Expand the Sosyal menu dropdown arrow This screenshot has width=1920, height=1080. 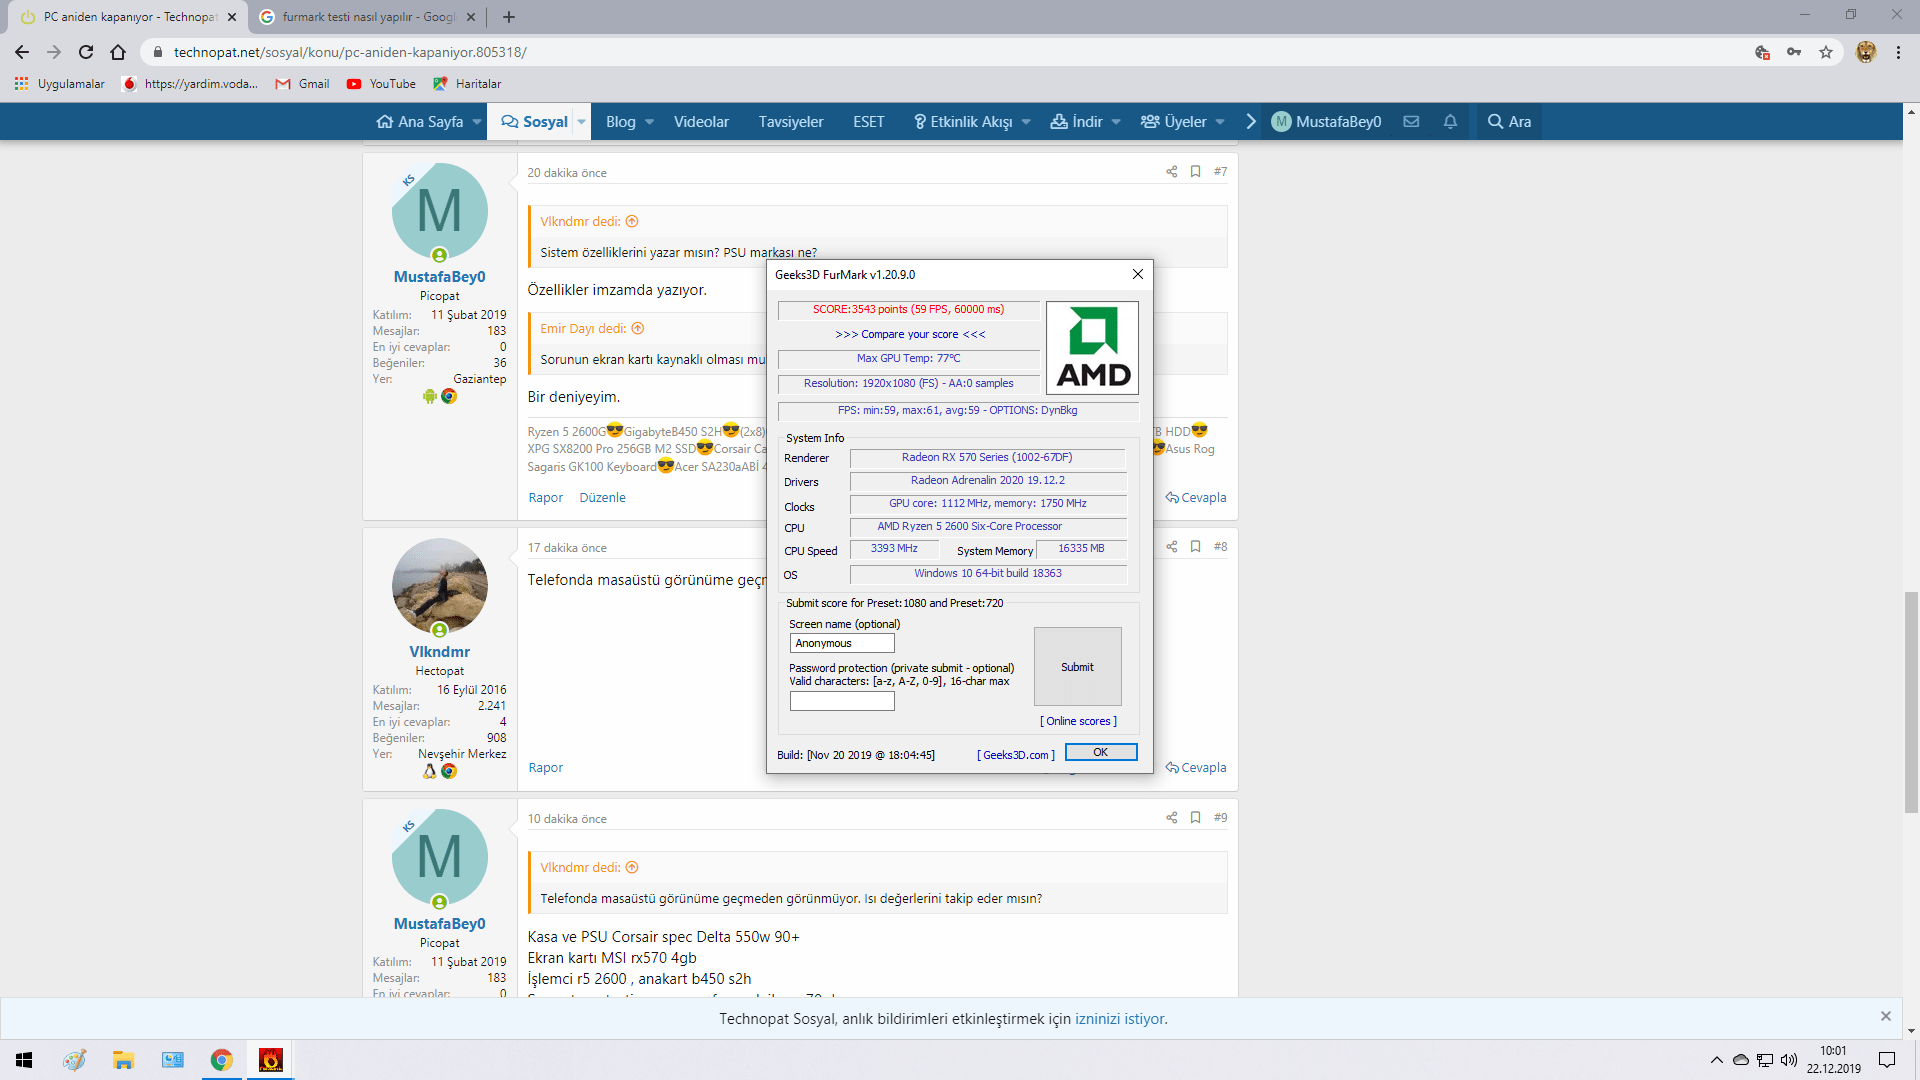[581, 122]
